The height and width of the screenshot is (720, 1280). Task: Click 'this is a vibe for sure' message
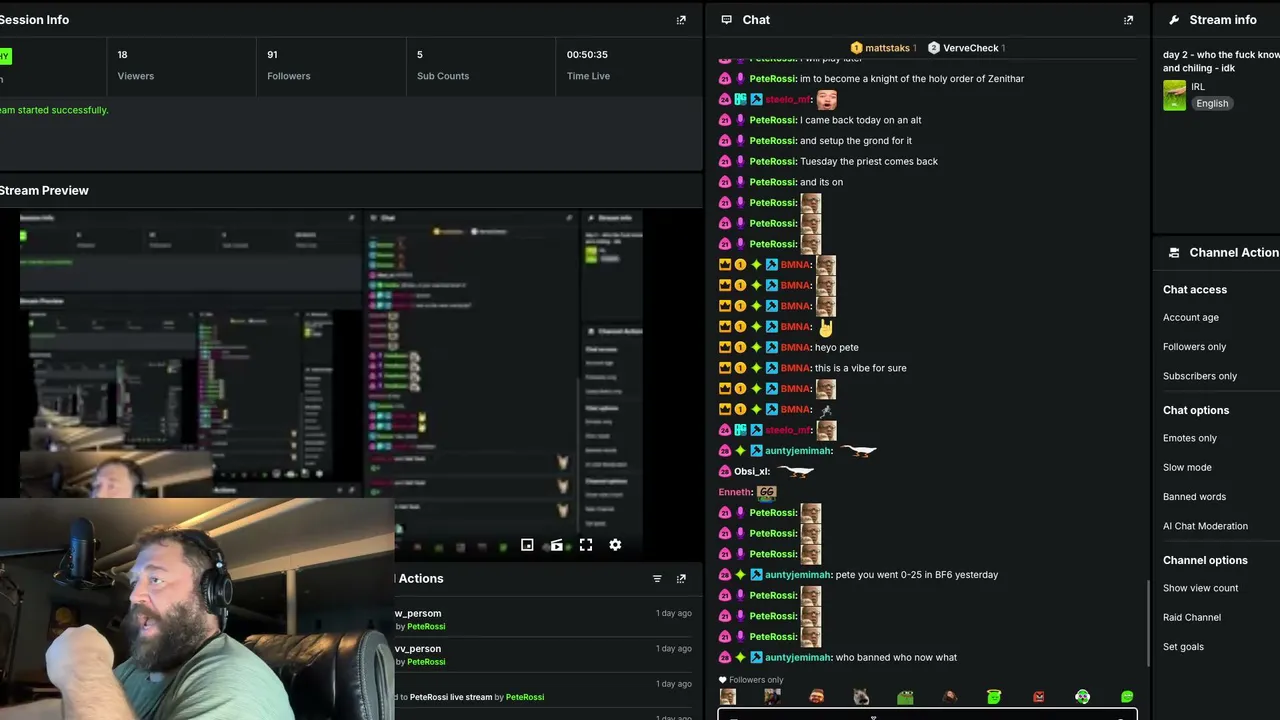click(x=861, y=368)
